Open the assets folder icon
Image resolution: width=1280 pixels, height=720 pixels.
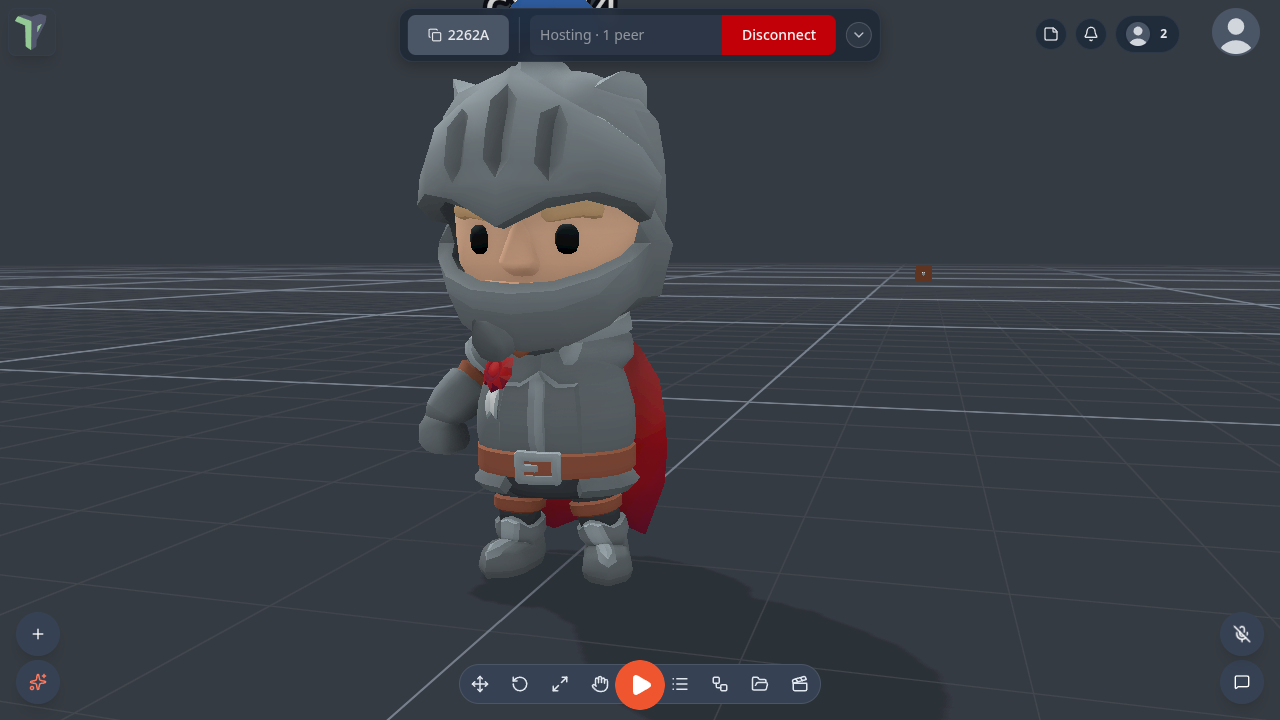tap(760, 684)
